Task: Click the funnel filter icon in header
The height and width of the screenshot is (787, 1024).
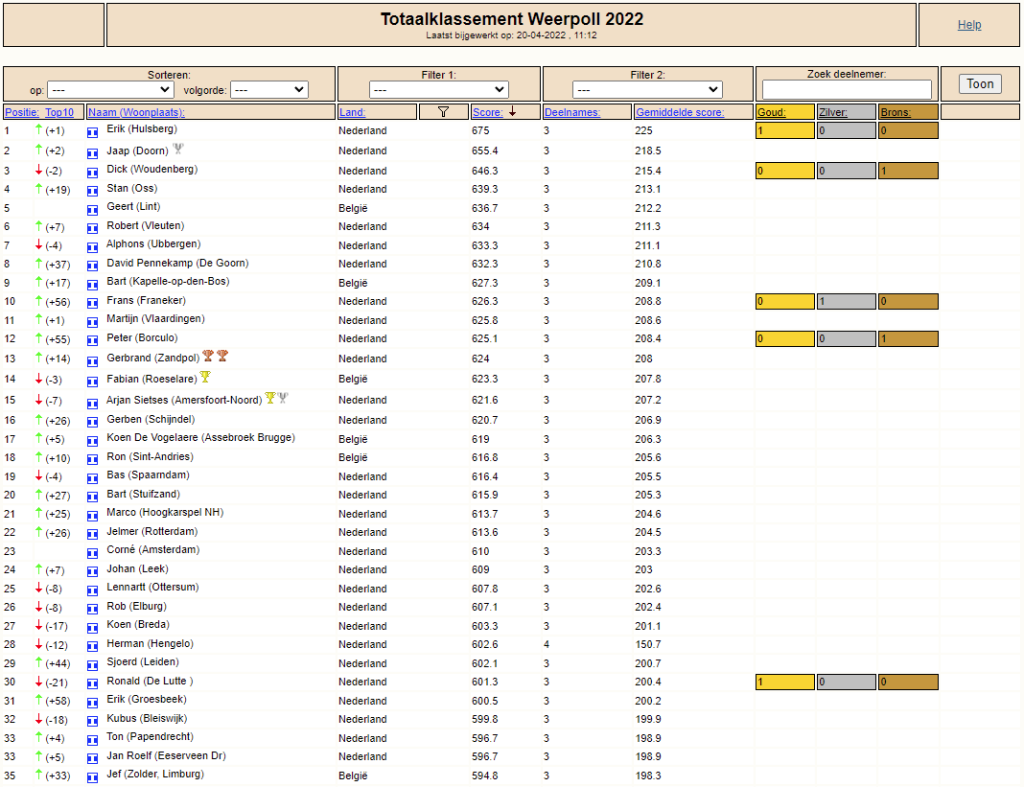Action: [443, 112]
